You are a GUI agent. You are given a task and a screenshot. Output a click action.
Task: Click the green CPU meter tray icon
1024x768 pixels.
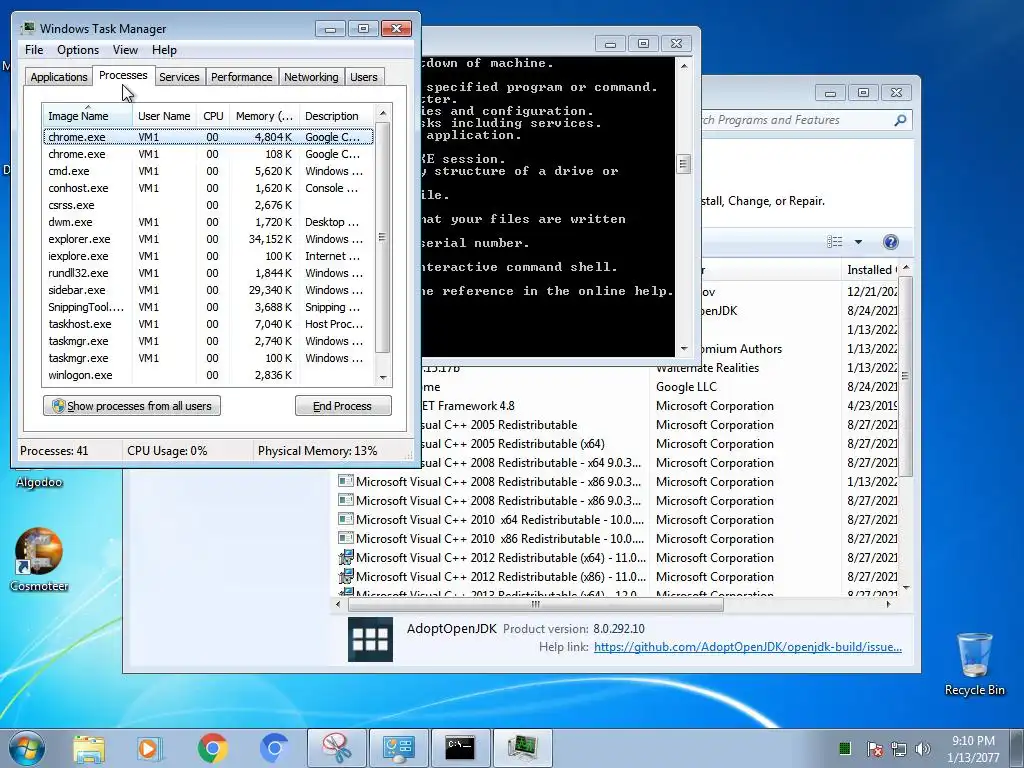pyautogui.click(x=844, y=748)
